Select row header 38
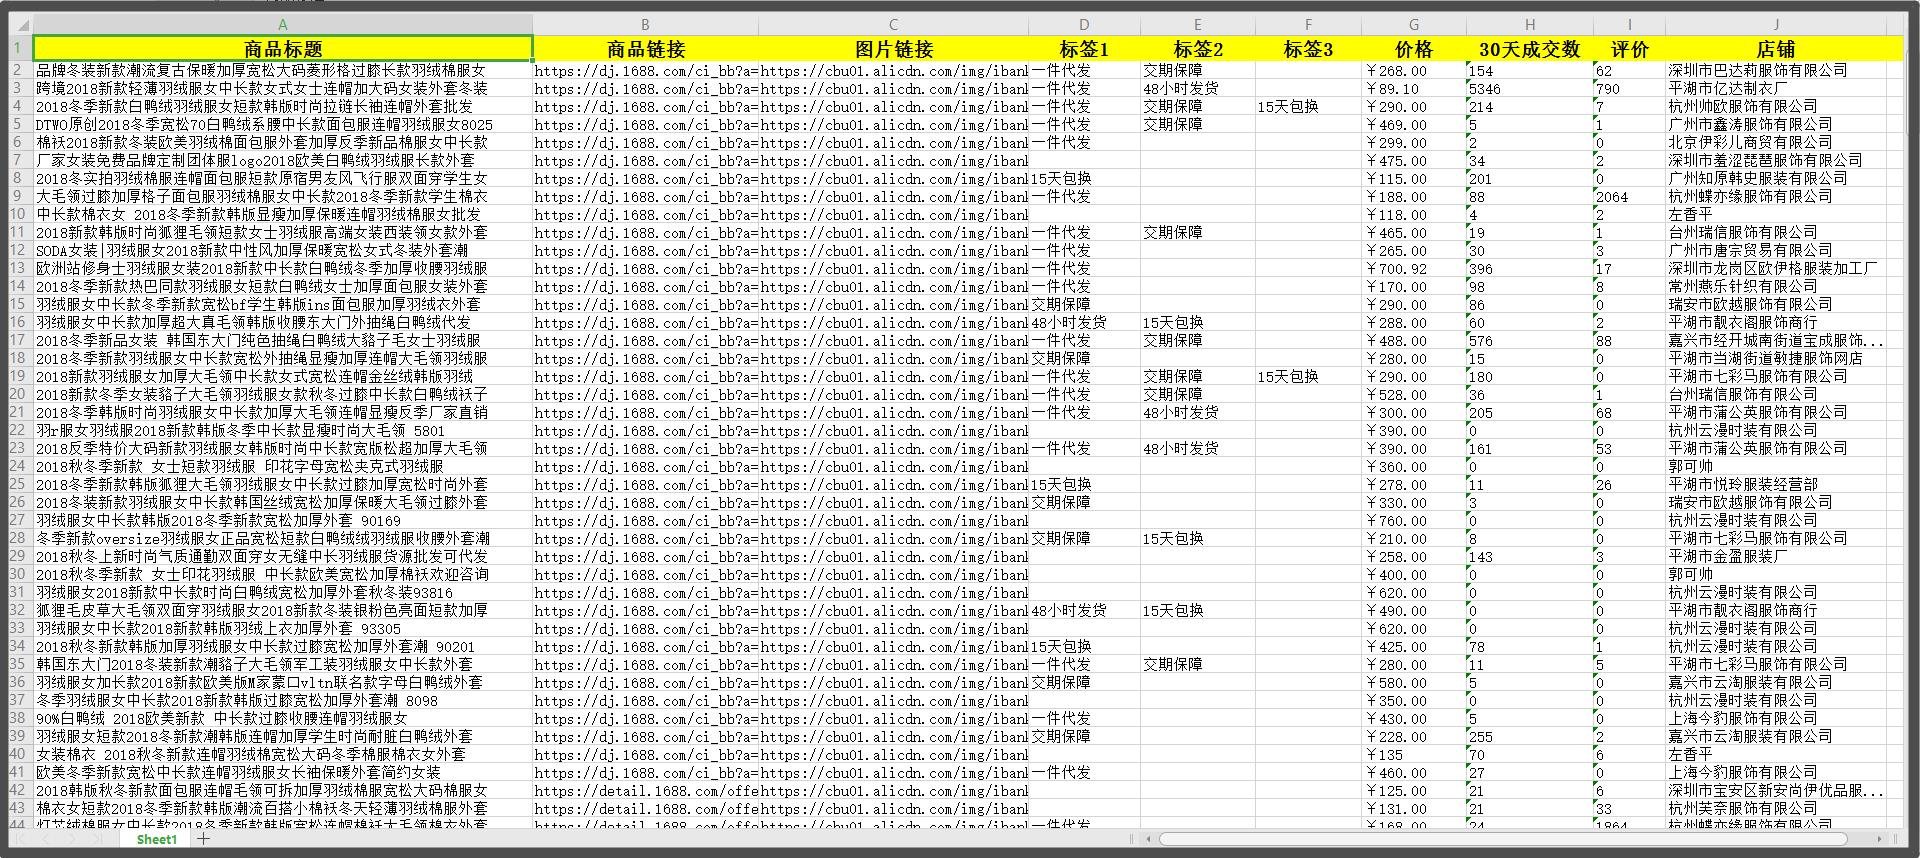This screenshot has width=1920, height=858. 20,718
